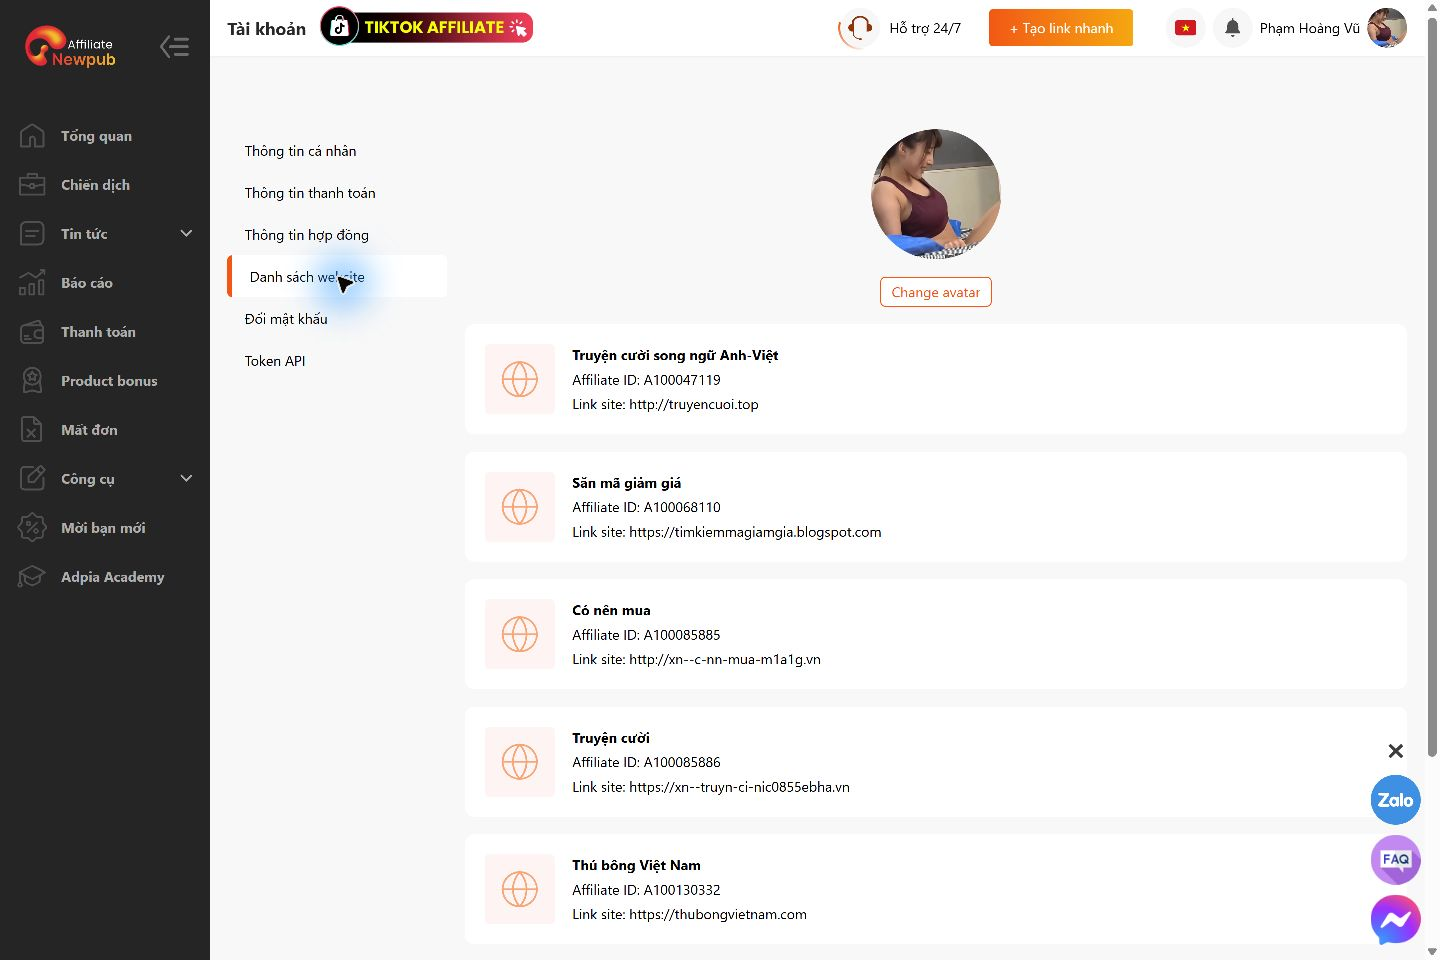
Task: Select the Mời bạn mới discount icon
Action: [32, 528]
